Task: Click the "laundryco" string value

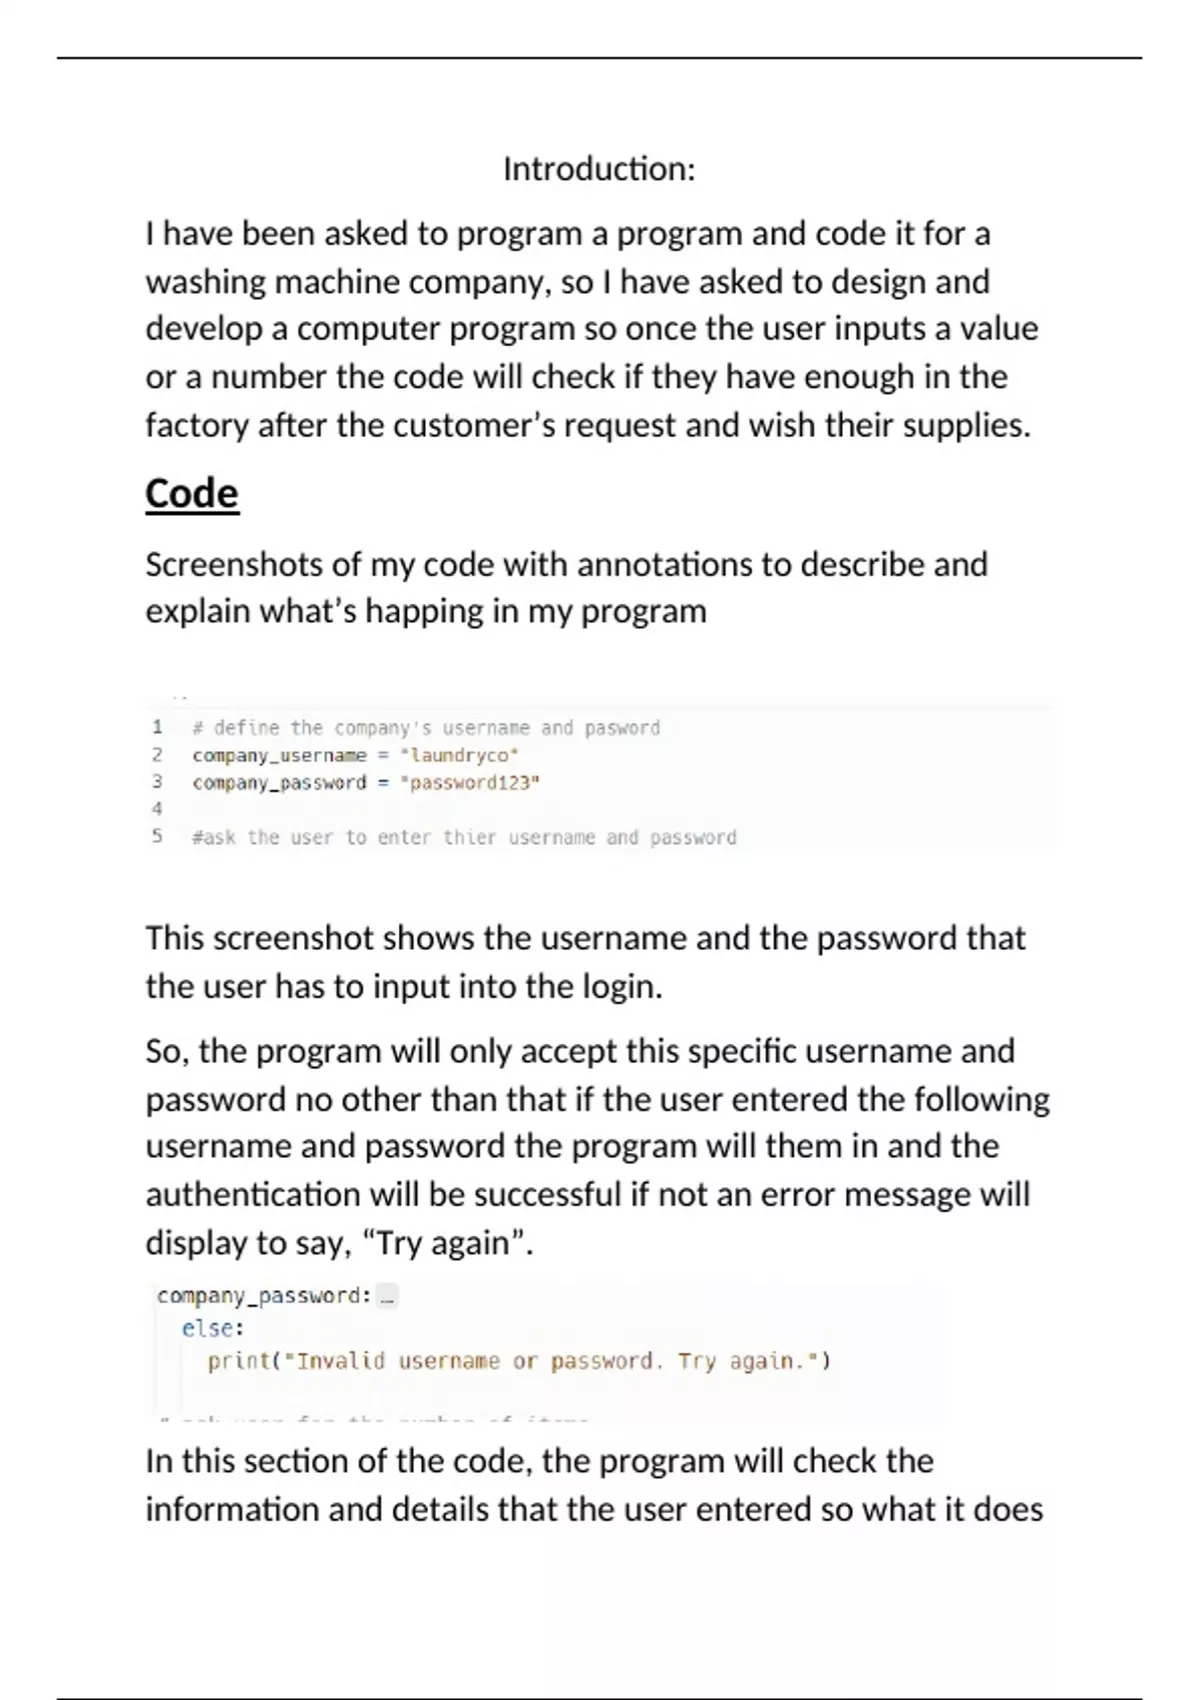Action: tap(459, 755)
